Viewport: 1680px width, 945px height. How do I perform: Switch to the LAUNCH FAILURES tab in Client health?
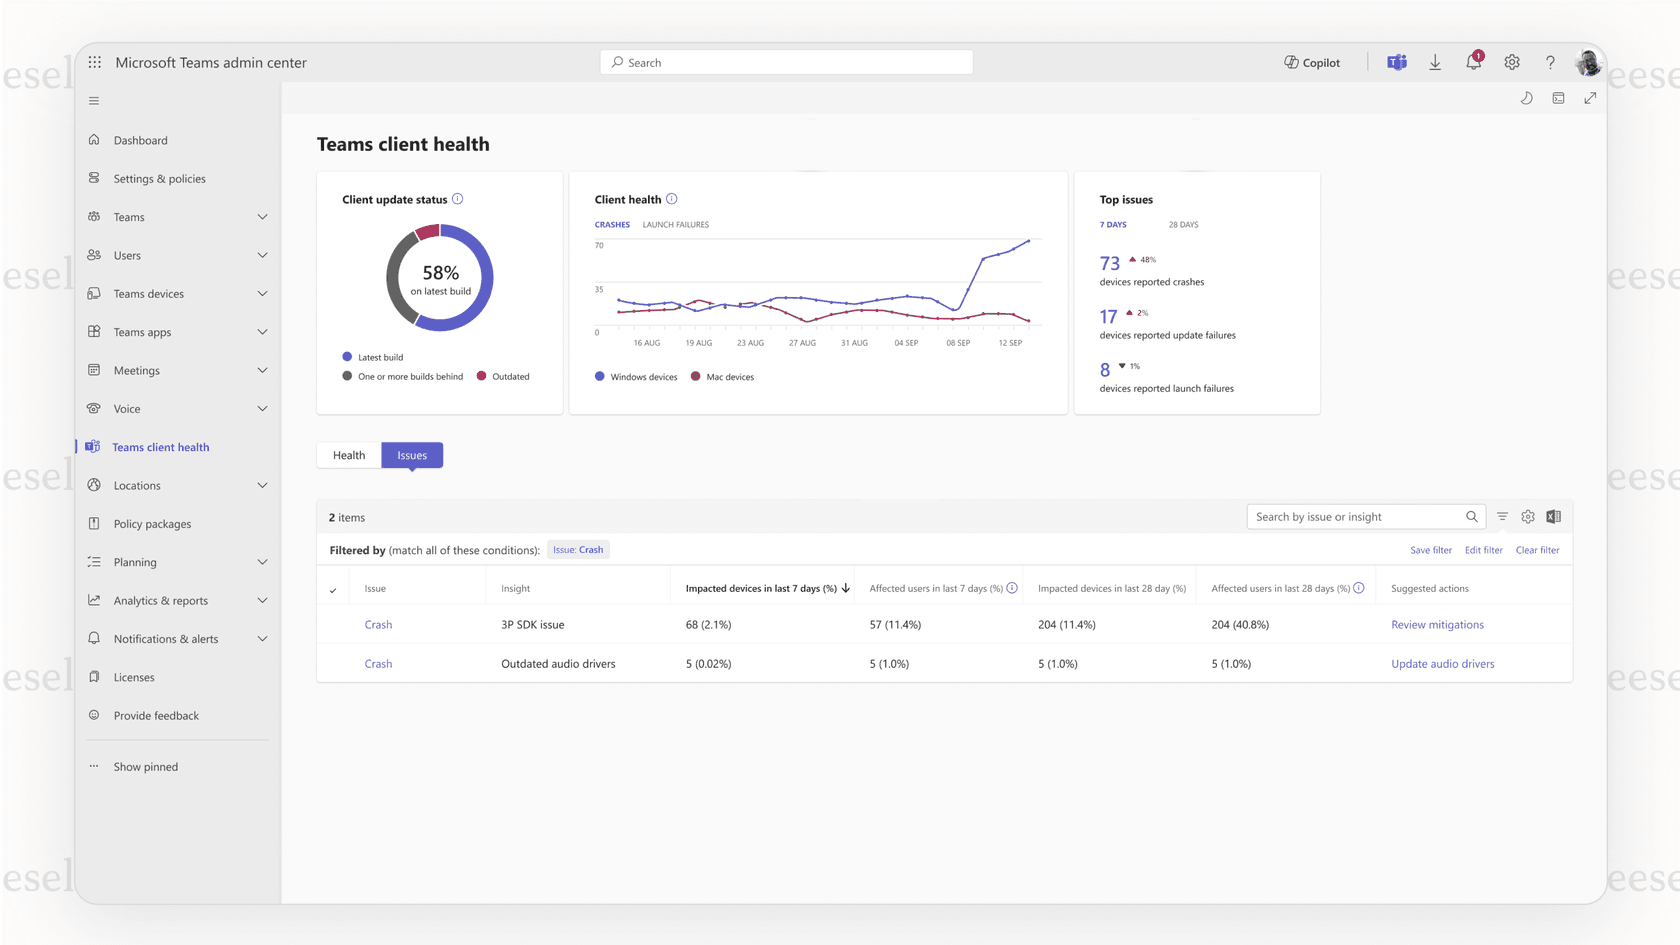tap(675, 224)
